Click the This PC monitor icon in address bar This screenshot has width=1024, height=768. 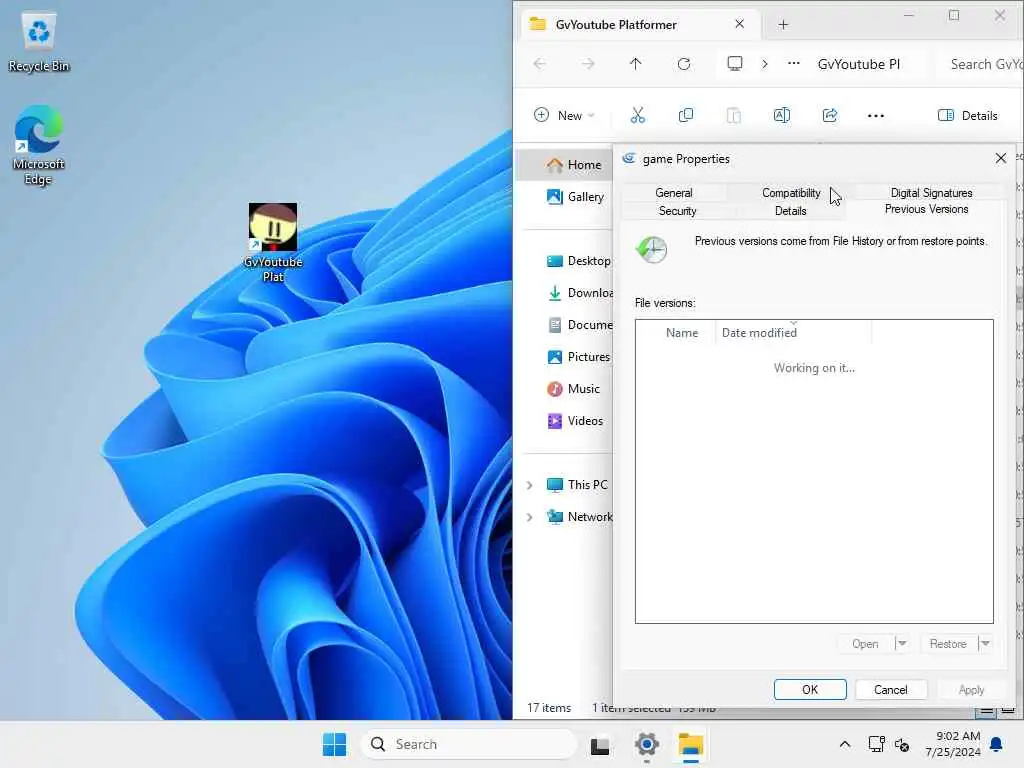click(735, 63)
